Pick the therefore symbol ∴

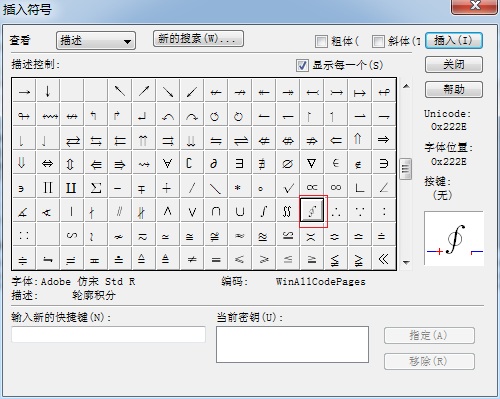click(336, 211)
